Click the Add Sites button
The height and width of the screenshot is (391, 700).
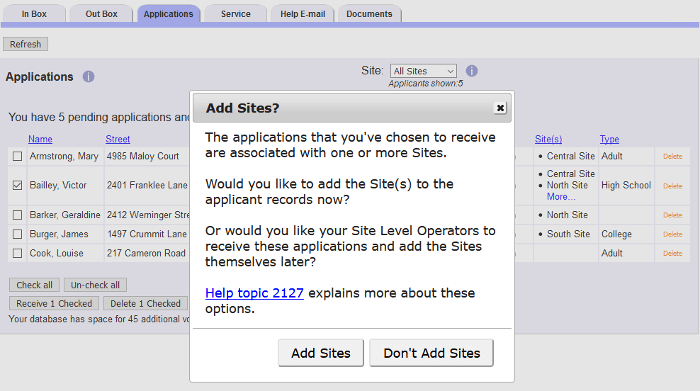(x=321, y=353)
